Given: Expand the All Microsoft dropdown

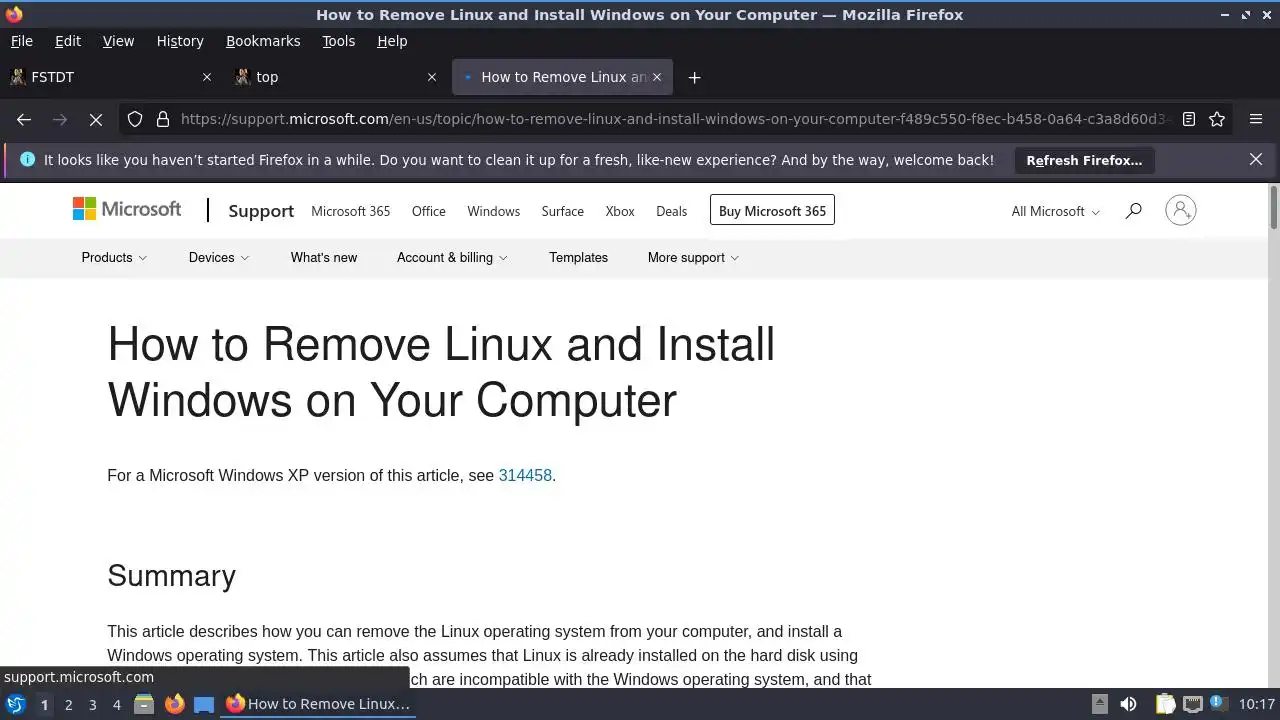Looking at the screenshot, I should click(1055, 211).
